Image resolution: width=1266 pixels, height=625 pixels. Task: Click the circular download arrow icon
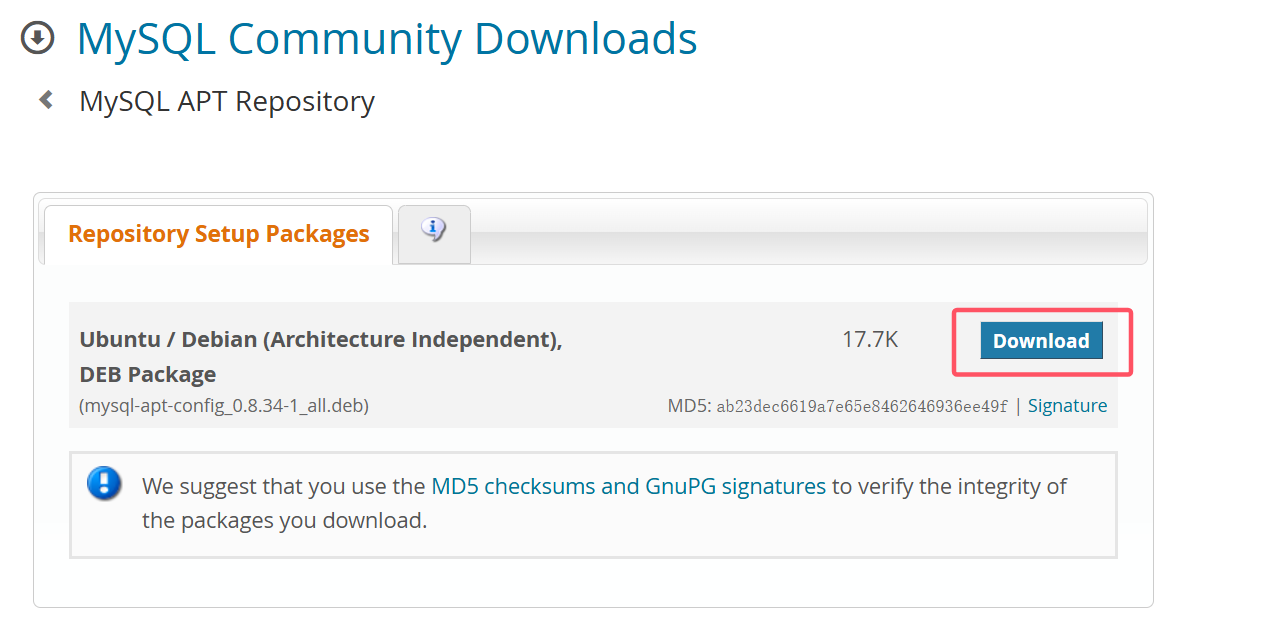(x=38, y=39)
